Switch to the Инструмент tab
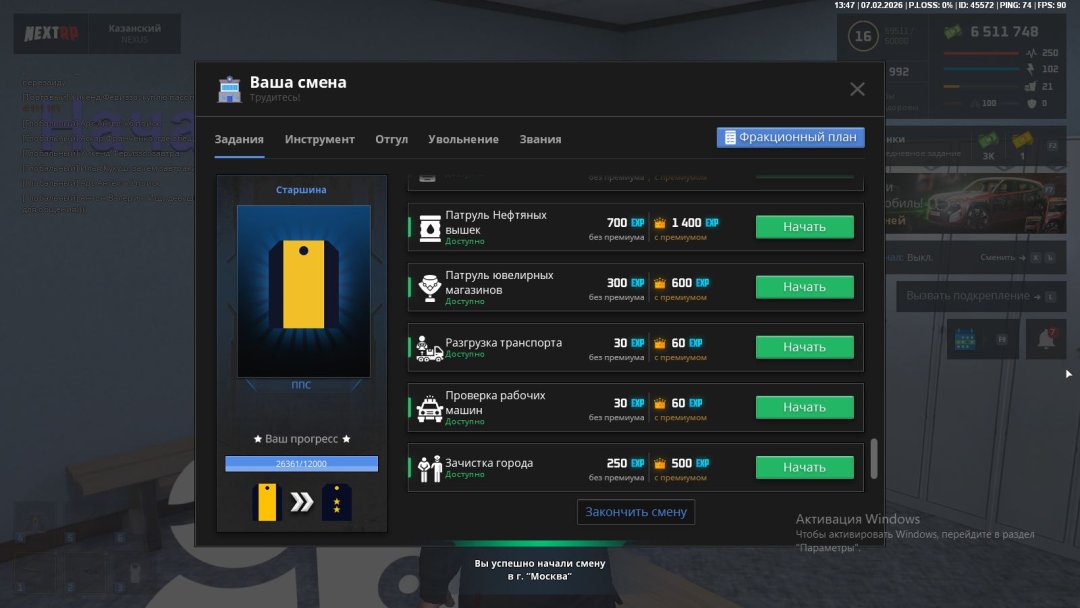The height and width of the screenshot is (608, 1080). [319, 139]
